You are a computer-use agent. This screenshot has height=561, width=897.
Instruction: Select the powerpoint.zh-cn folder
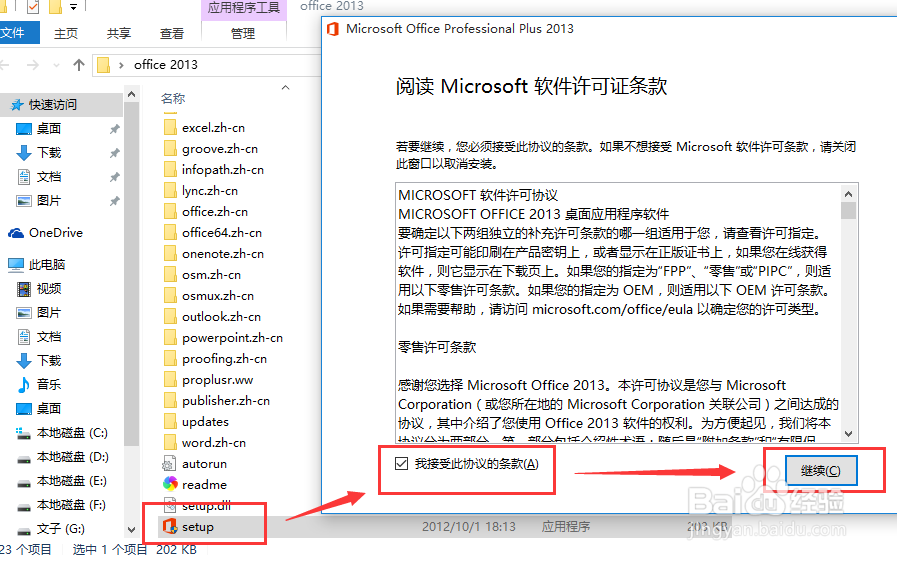coord(232,338)
